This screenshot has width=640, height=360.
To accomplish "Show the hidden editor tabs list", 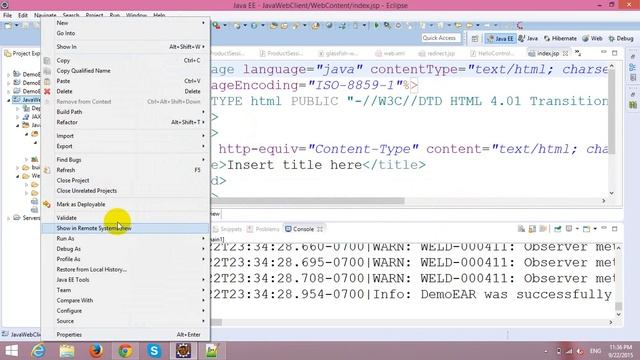I will pos(578,53).
